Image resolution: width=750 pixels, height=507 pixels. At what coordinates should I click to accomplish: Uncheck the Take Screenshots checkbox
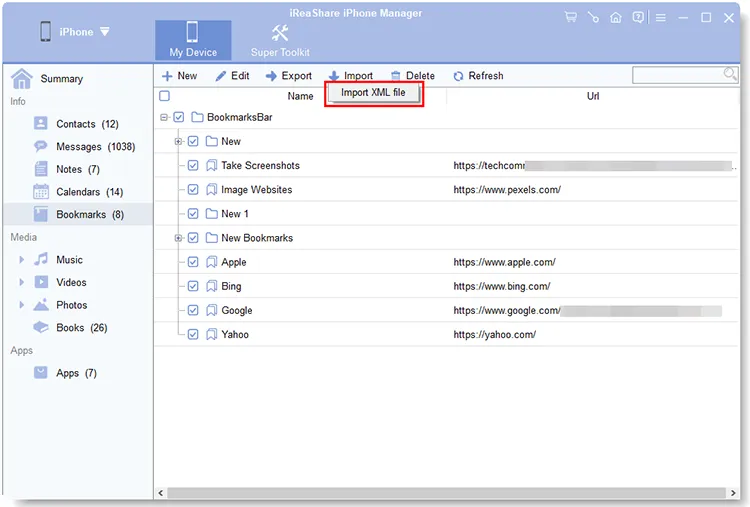(x=193, y=165)
